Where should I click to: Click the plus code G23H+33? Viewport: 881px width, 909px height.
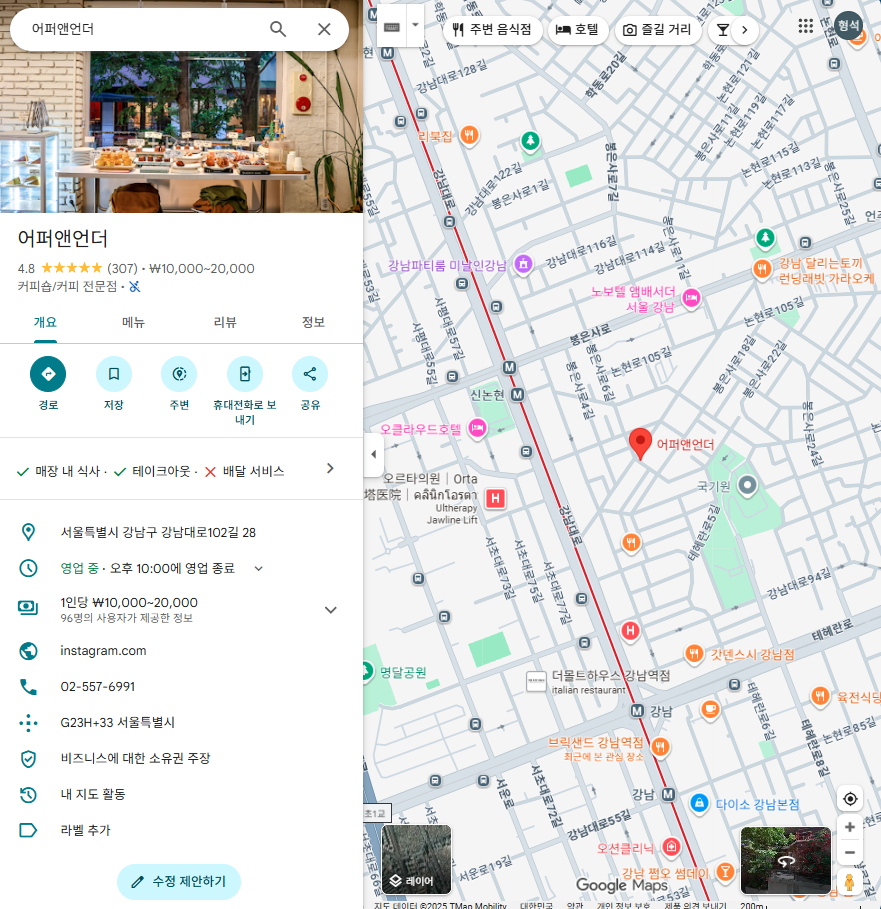click(x=117, y=722)
